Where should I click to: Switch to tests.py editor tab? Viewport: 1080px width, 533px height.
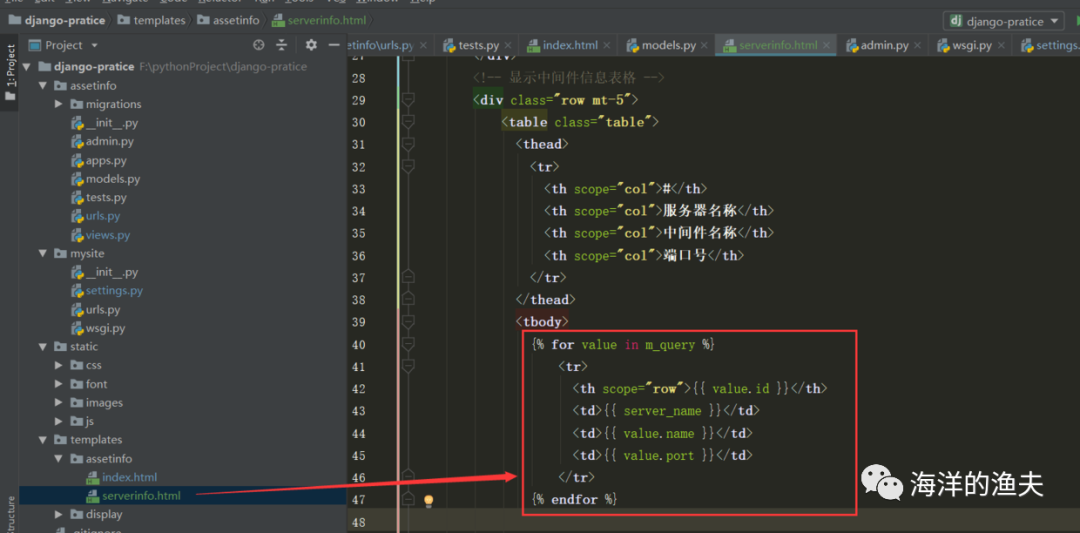[470, 45]
